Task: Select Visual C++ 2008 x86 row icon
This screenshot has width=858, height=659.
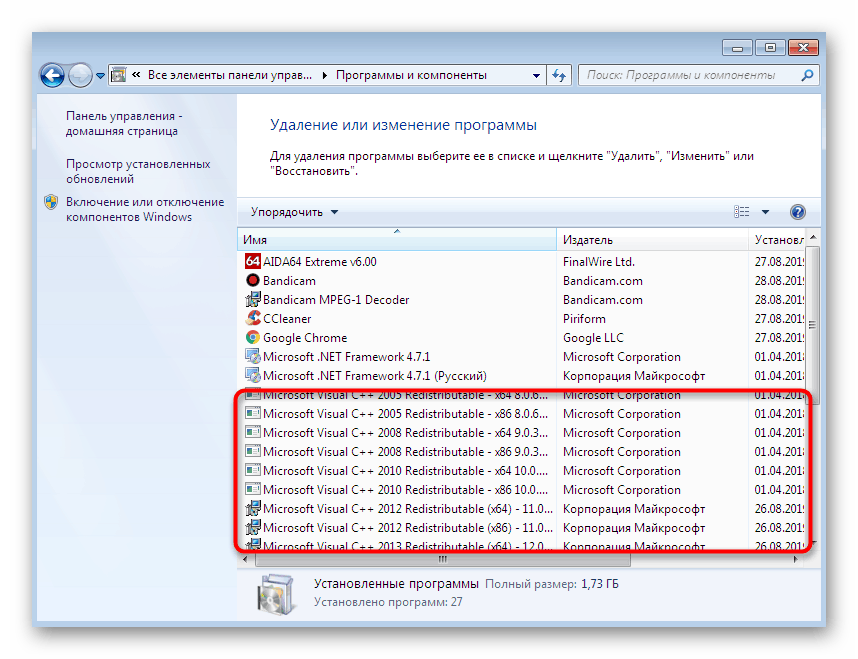Action: click(252, 452)
